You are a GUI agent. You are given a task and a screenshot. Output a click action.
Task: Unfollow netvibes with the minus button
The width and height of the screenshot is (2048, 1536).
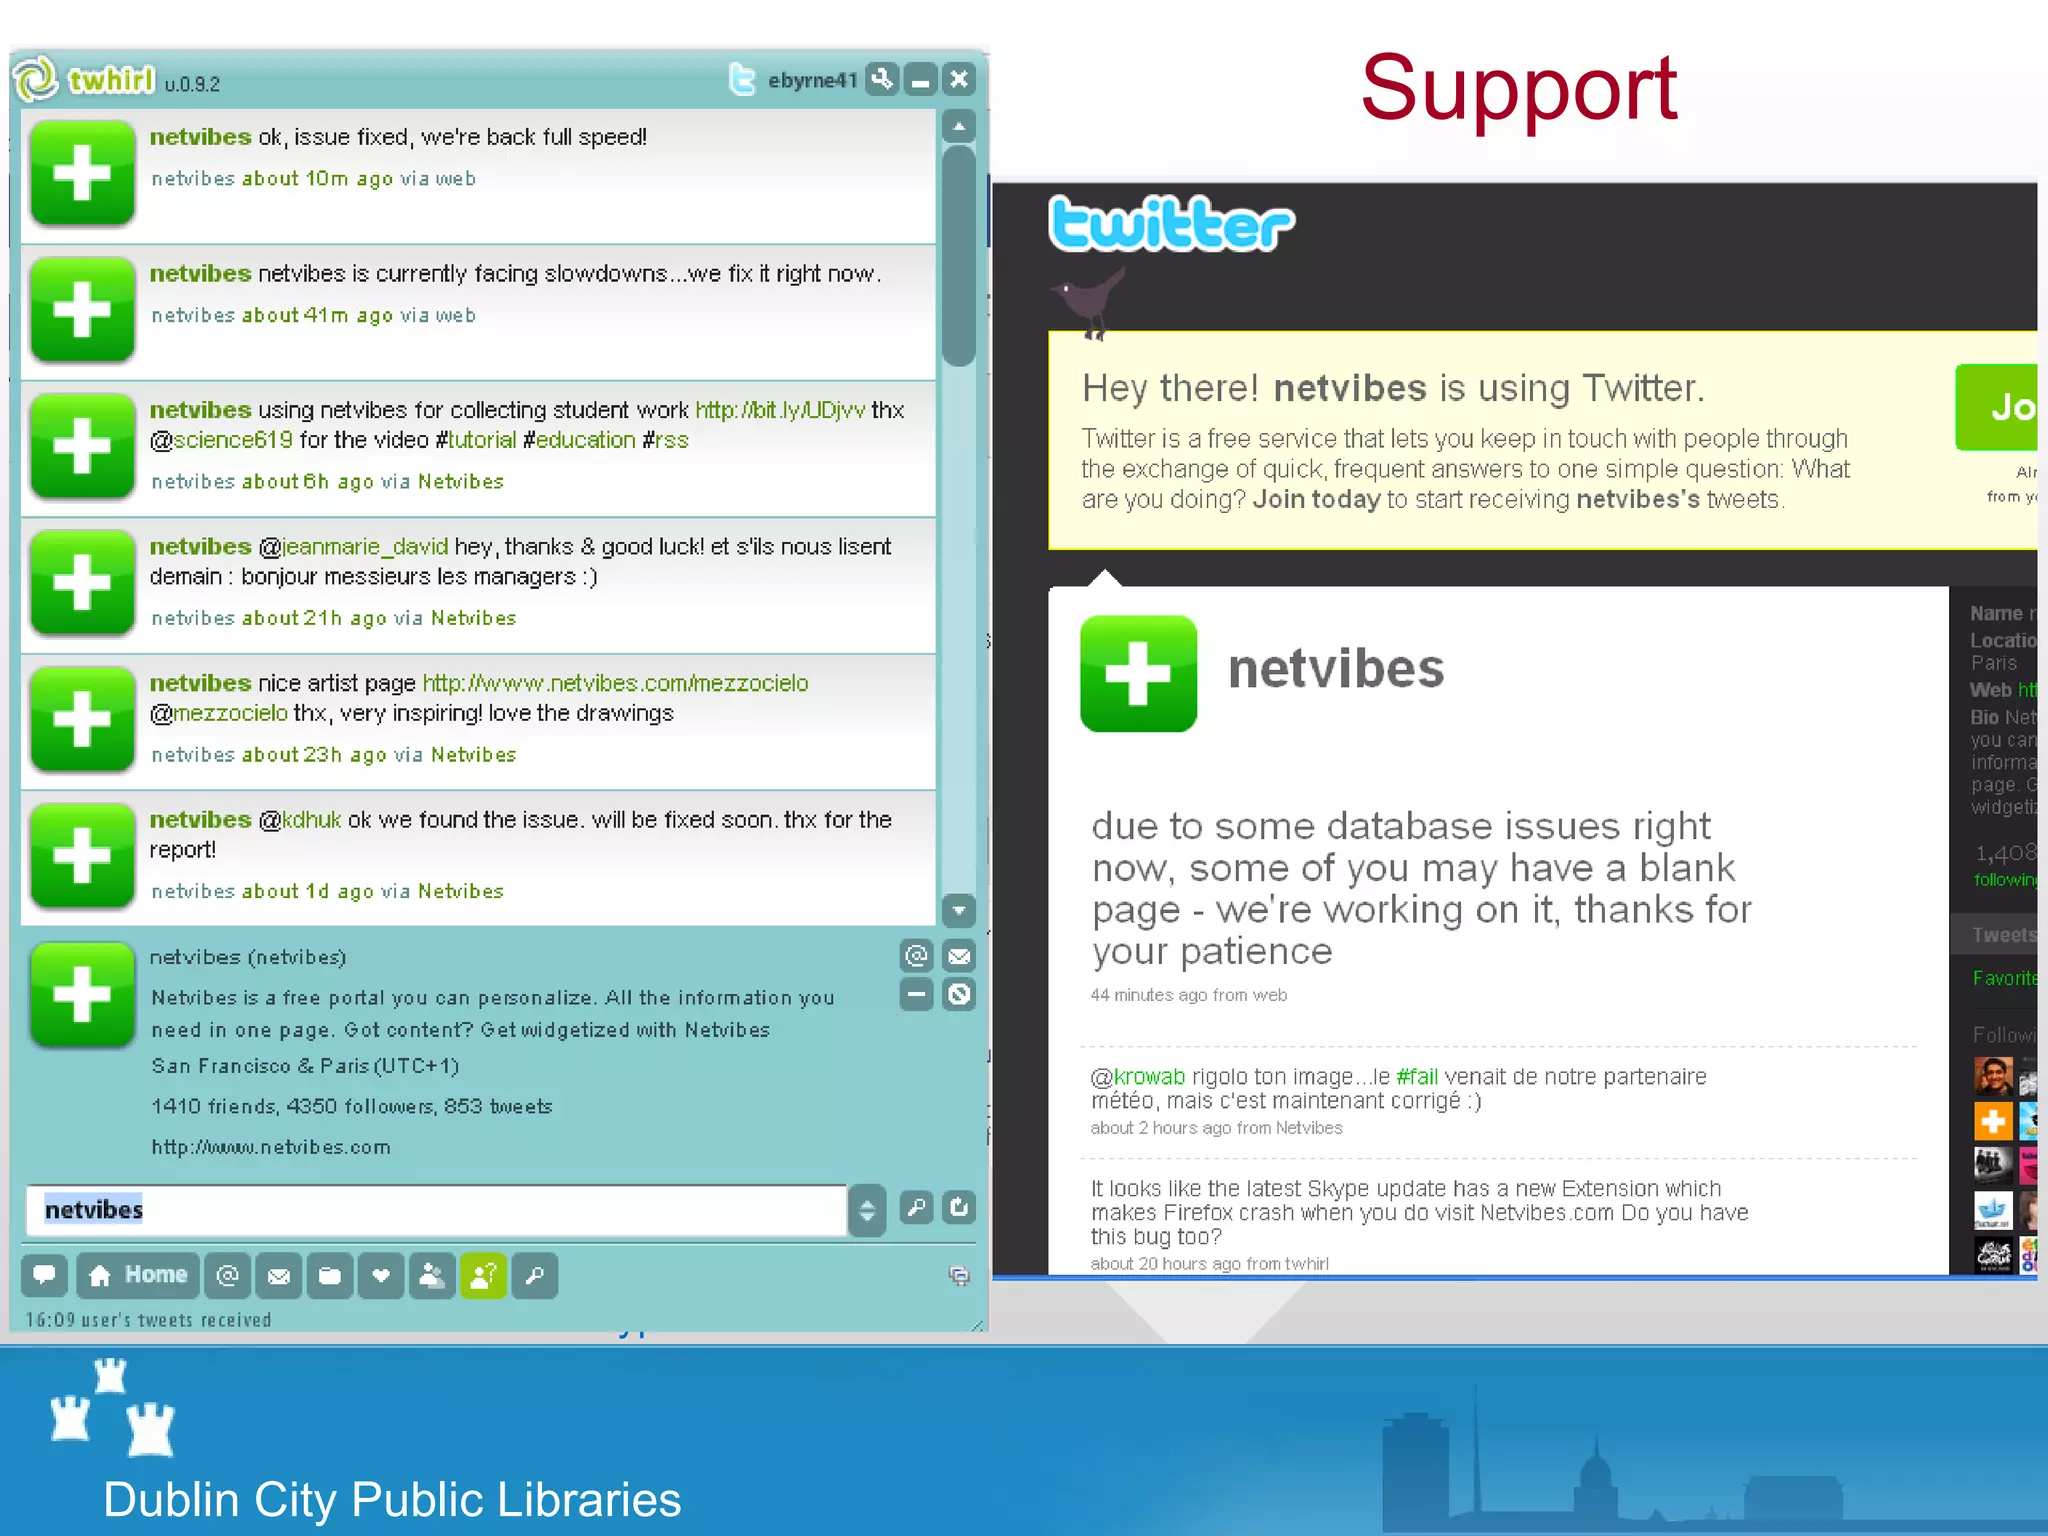[x=916, y=994]
